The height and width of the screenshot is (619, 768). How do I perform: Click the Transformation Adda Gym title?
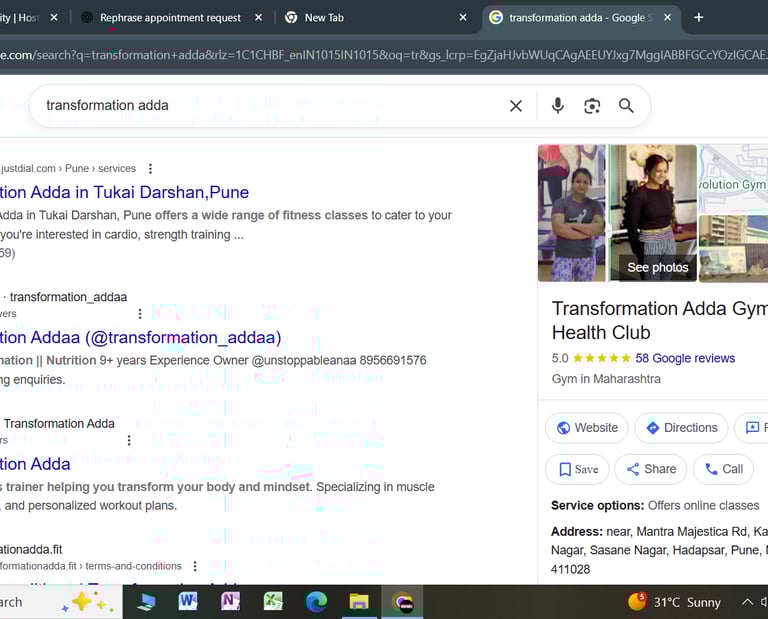(660, 320)
